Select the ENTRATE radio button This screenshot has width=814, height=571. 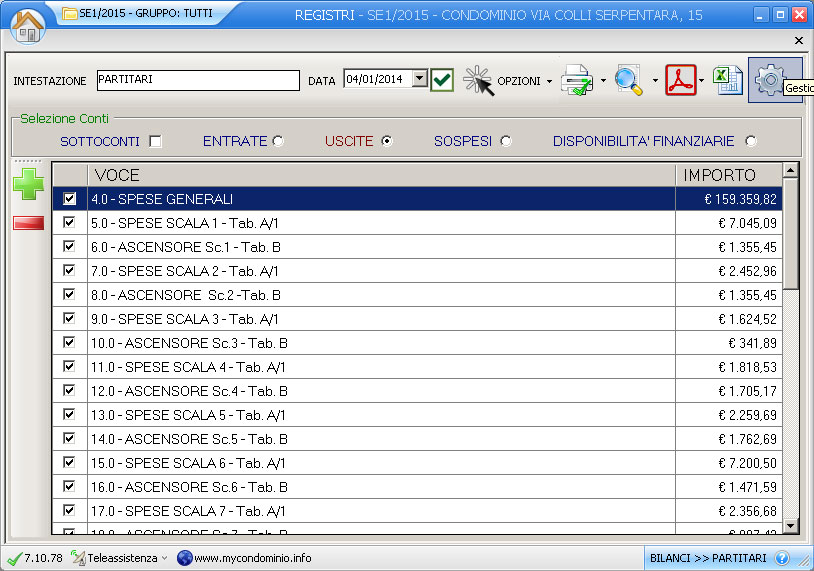[x=278, y=141]
